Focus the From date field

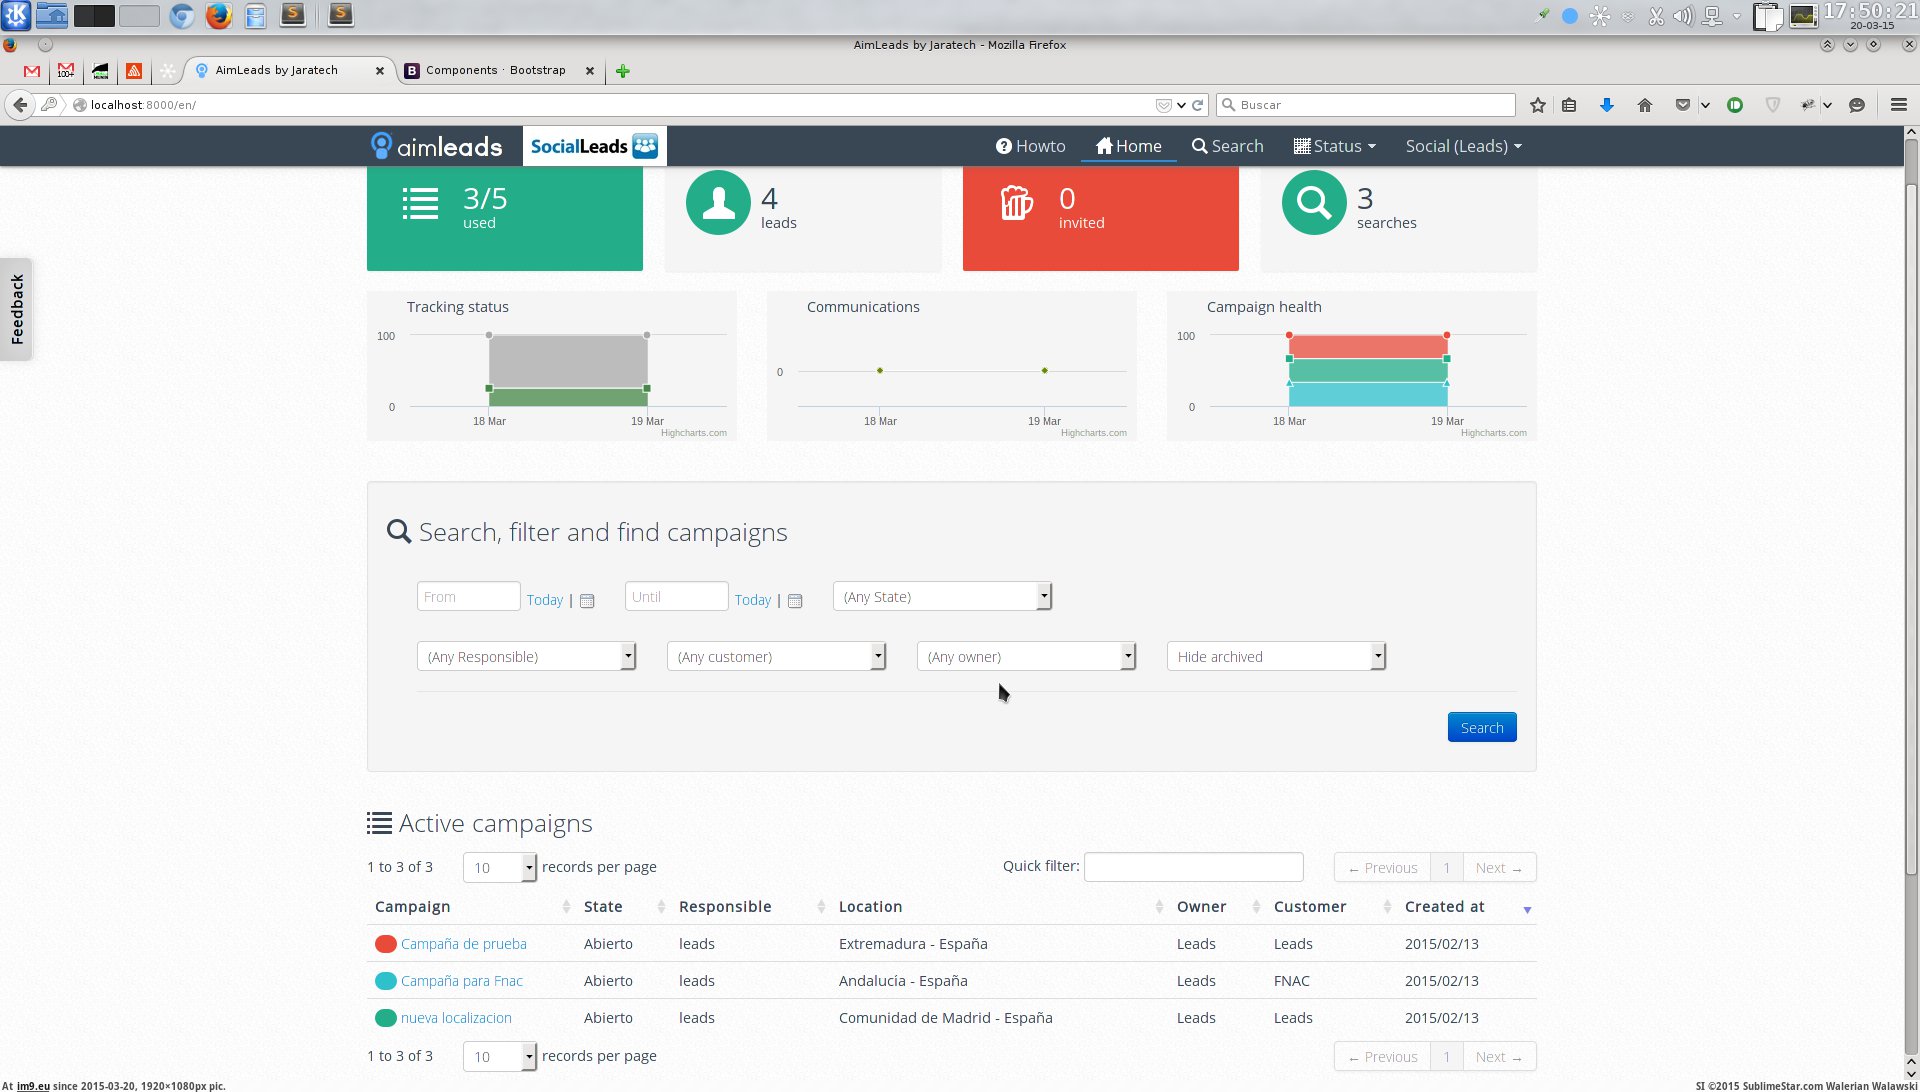click(468, 597)
